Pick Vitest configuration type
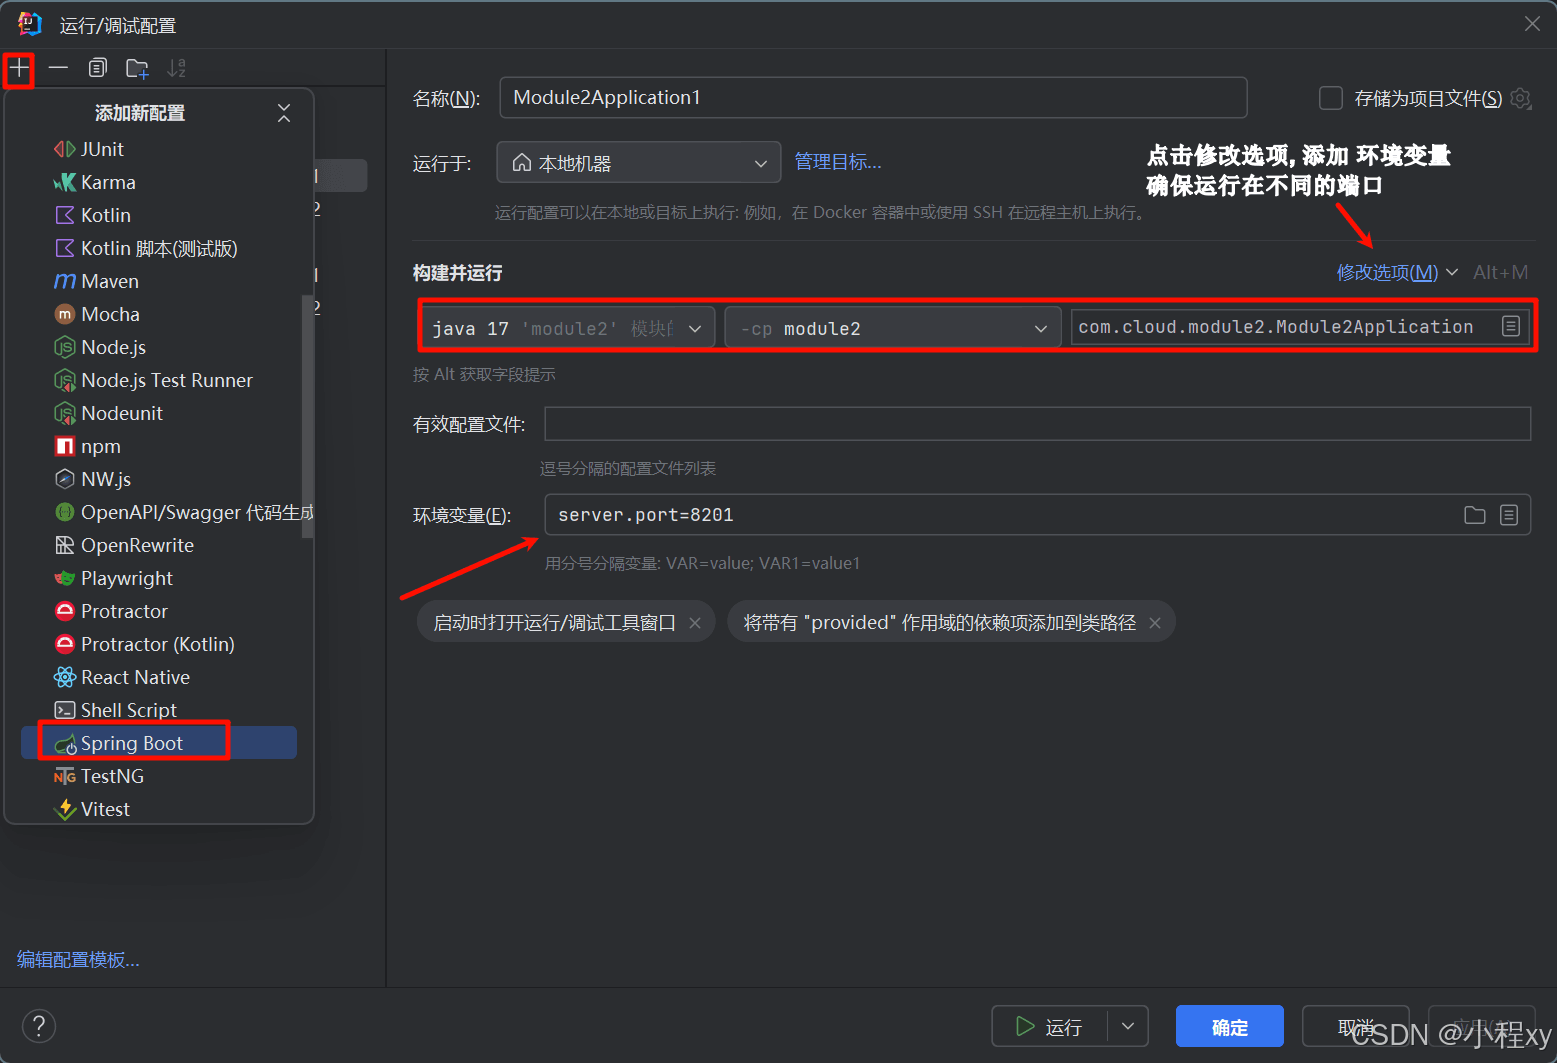 coord(160,808)
